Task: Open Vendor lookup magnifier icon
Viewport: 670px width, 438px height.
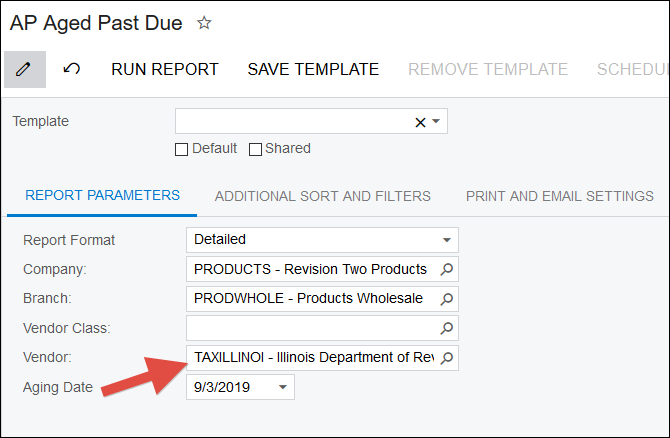Action: [x=447, y=357]
